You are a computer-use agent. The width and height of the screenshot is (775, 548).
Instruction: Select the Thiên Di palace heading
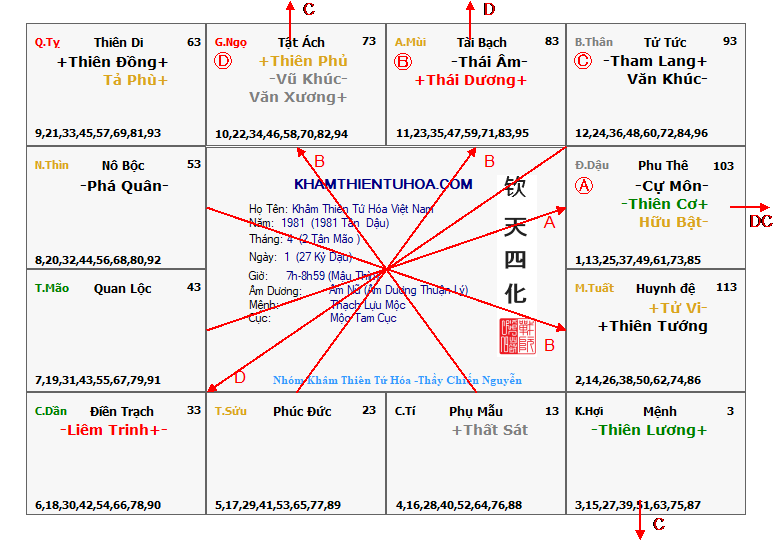point(119,42)
